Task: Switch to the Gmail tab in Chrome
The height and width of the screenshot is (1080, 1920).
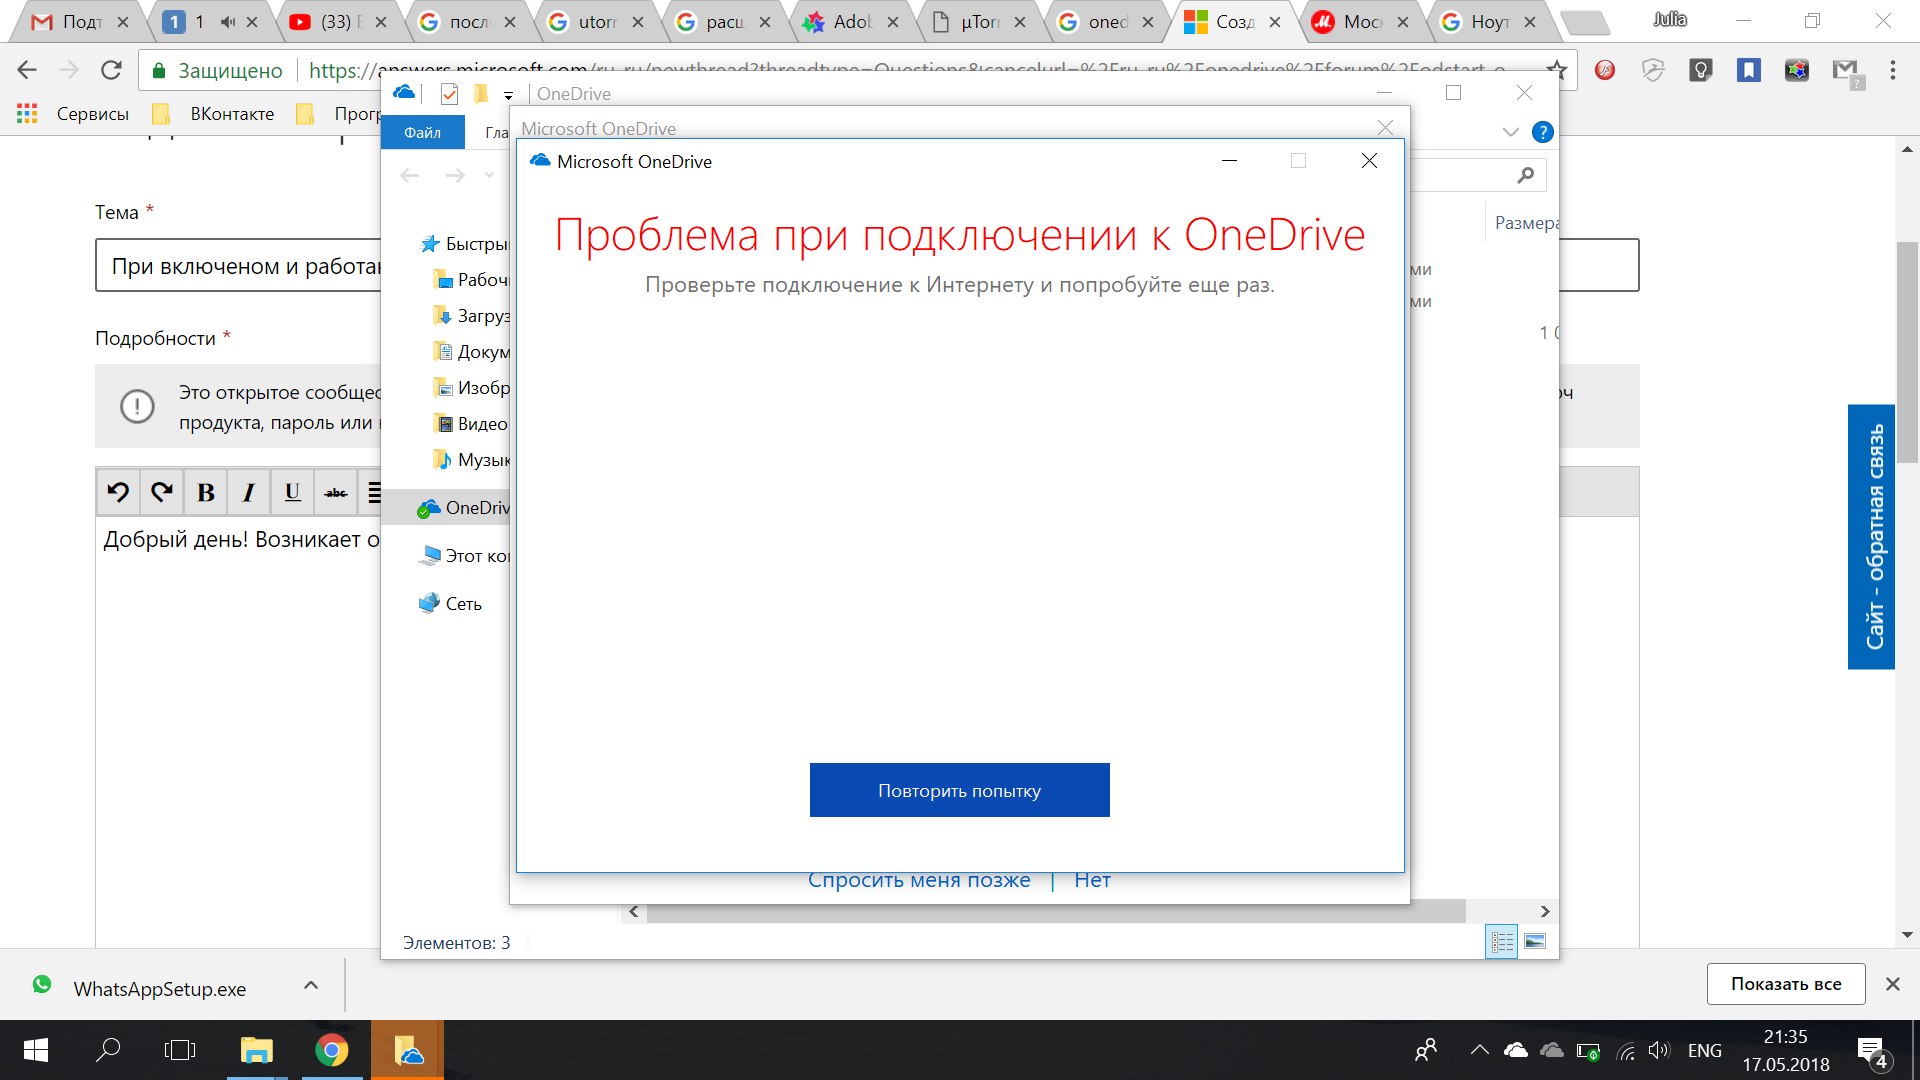Action: point(78,22)
